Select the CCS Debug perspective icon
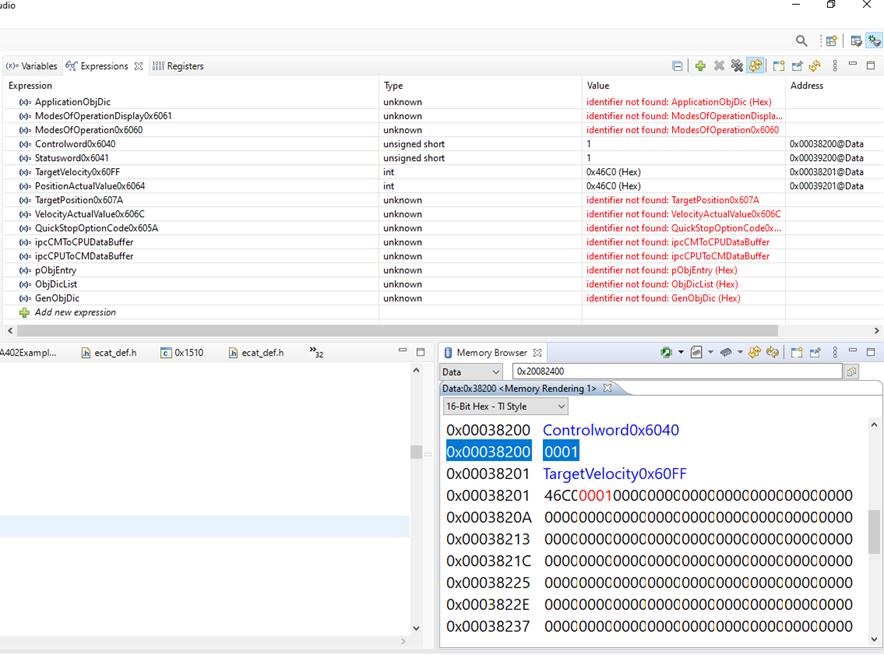Viewport: 884px width, 655px height. click(874, 41)
